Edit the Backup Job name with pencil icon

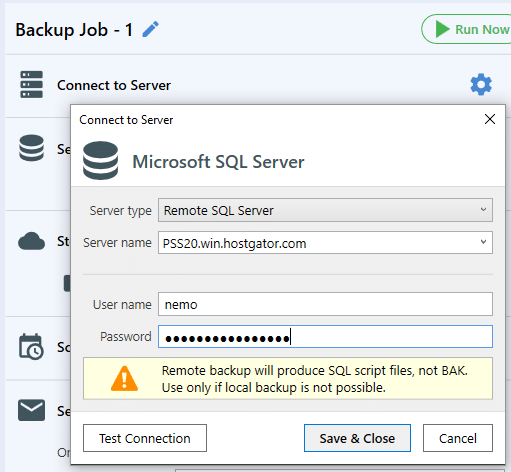[150, 29]
